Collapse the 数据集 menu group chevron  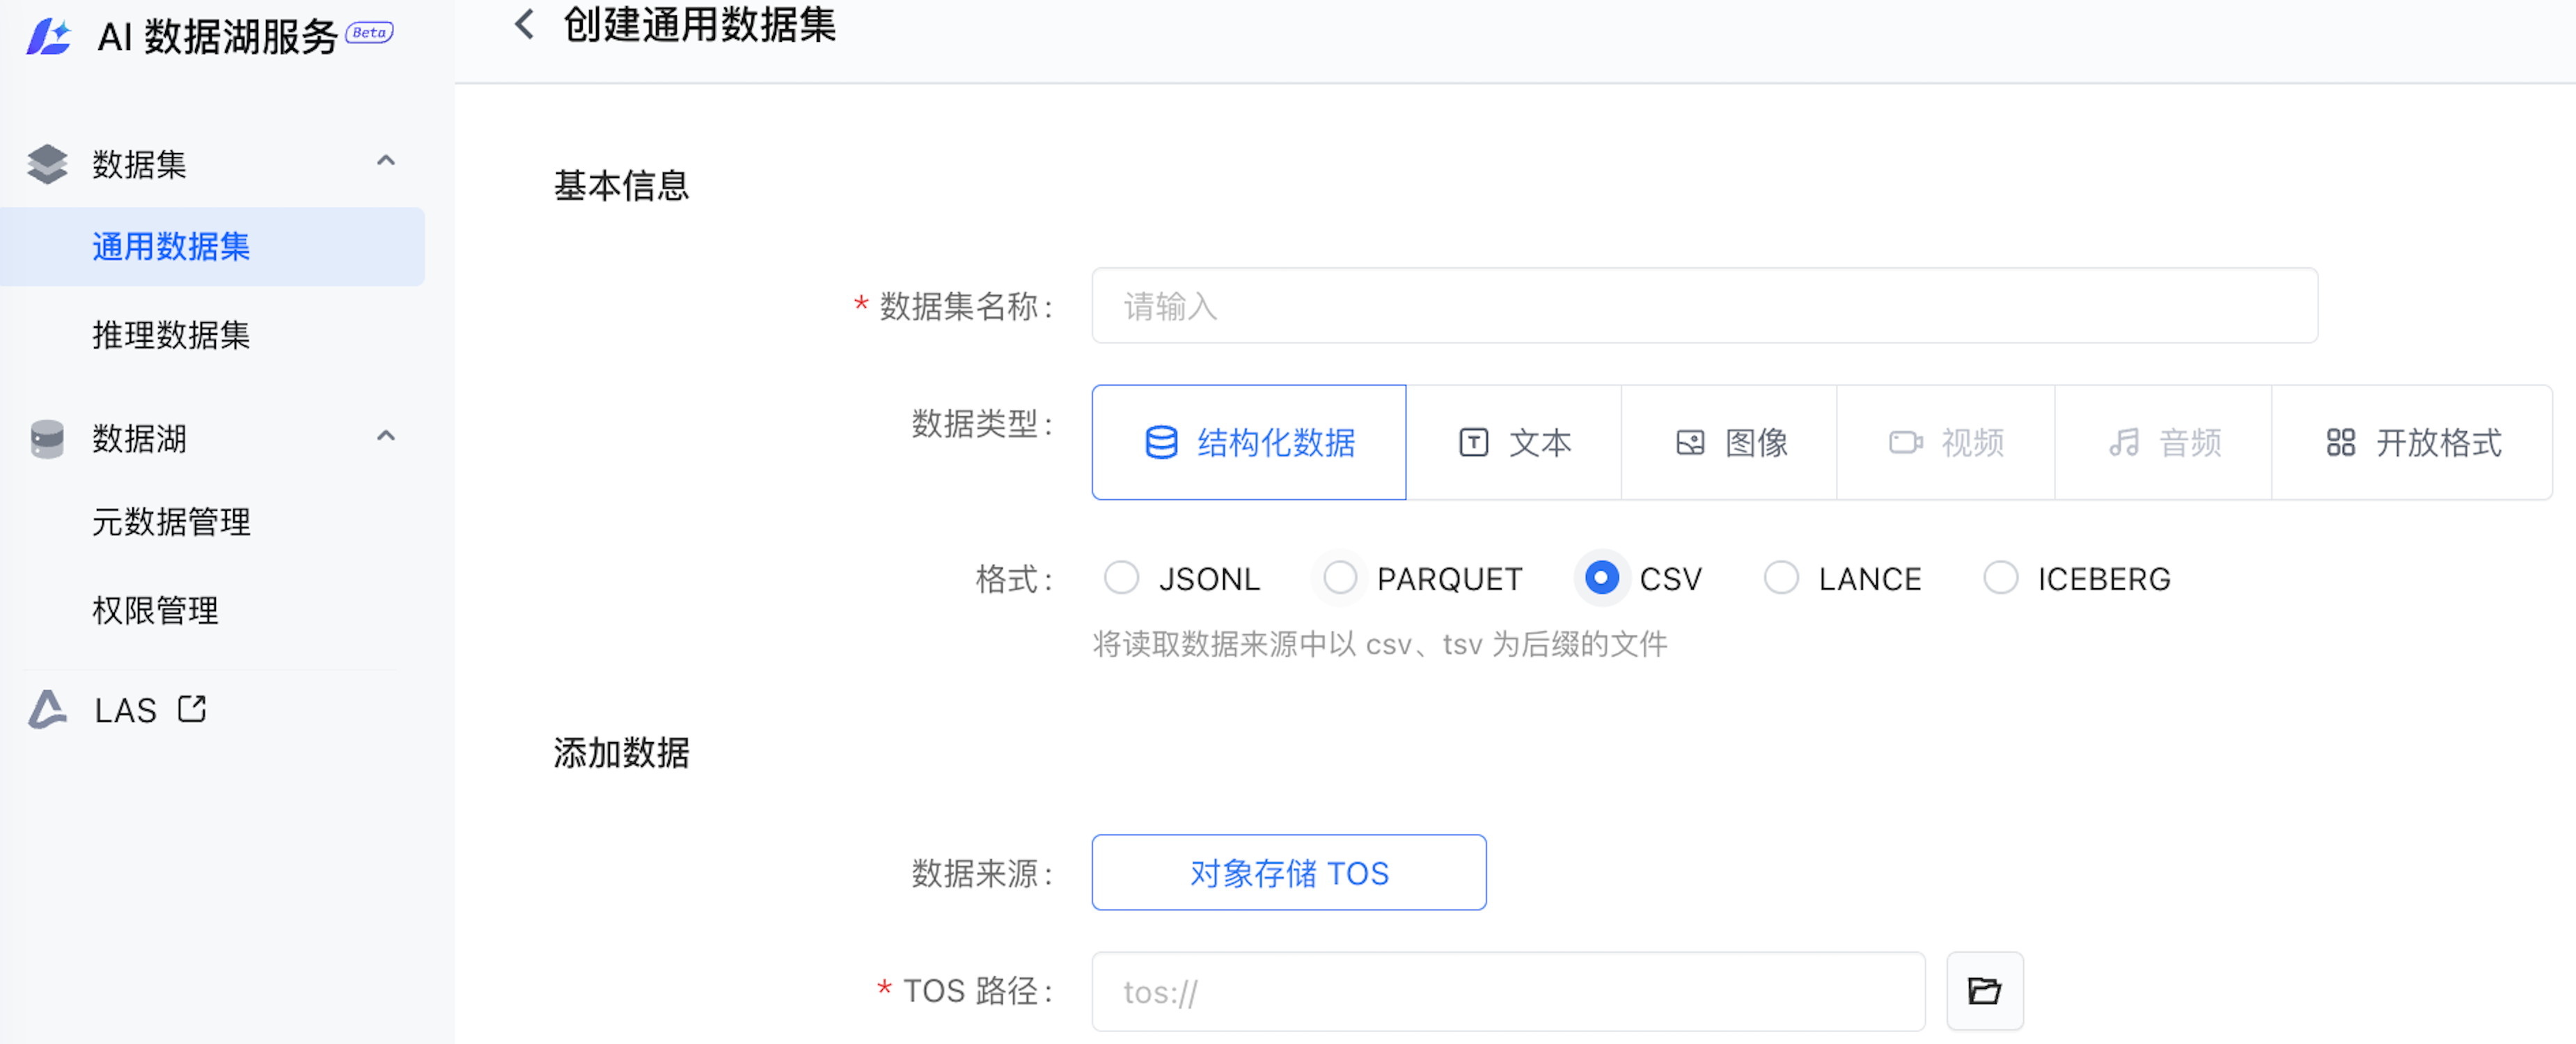385,161
